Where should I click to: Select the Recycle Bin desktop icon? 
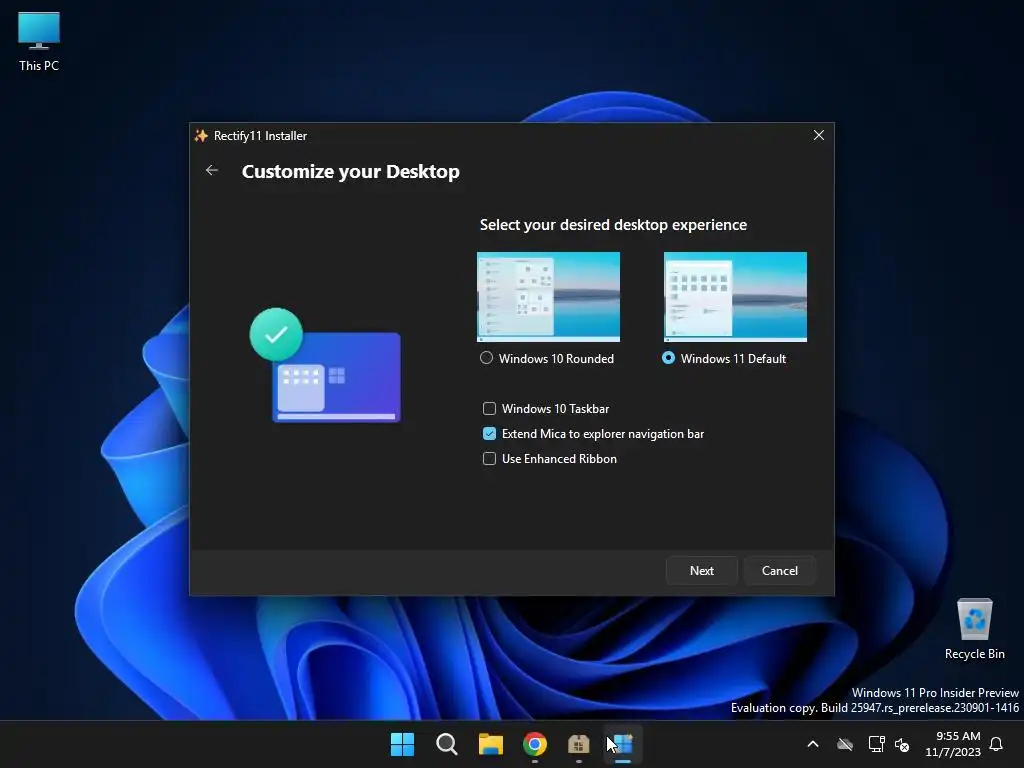pos(974,629)
